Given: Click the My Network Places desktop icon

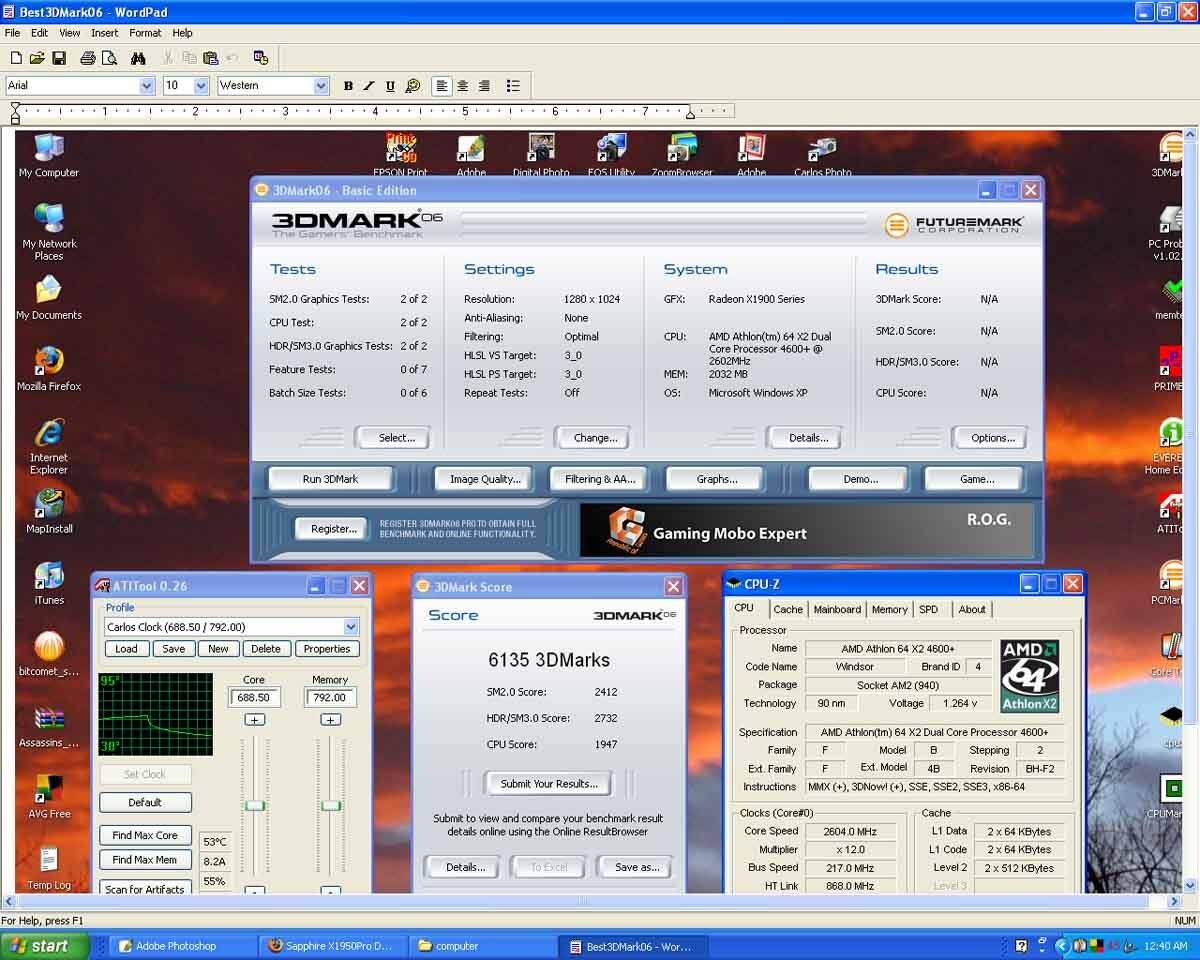Looking at the screenshot, I should (x=48, y=232).
